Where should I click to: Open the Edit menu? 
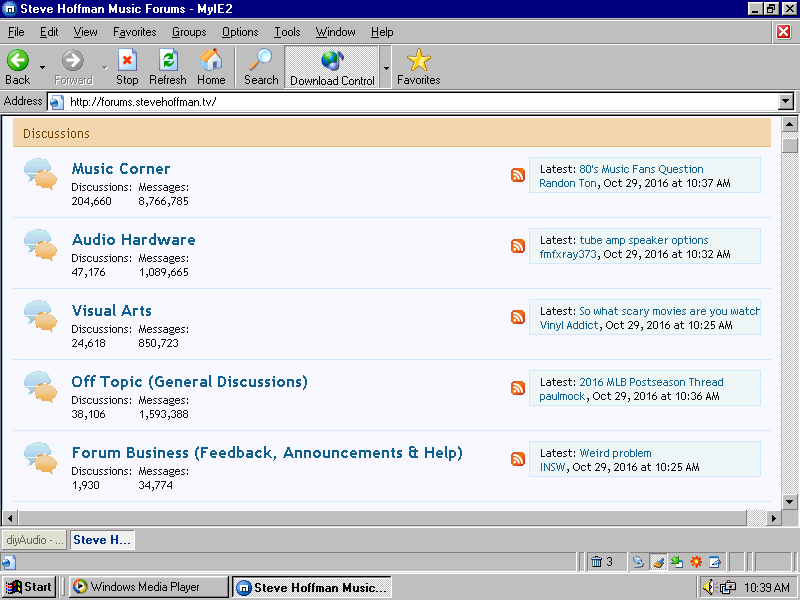pos(49,32)
